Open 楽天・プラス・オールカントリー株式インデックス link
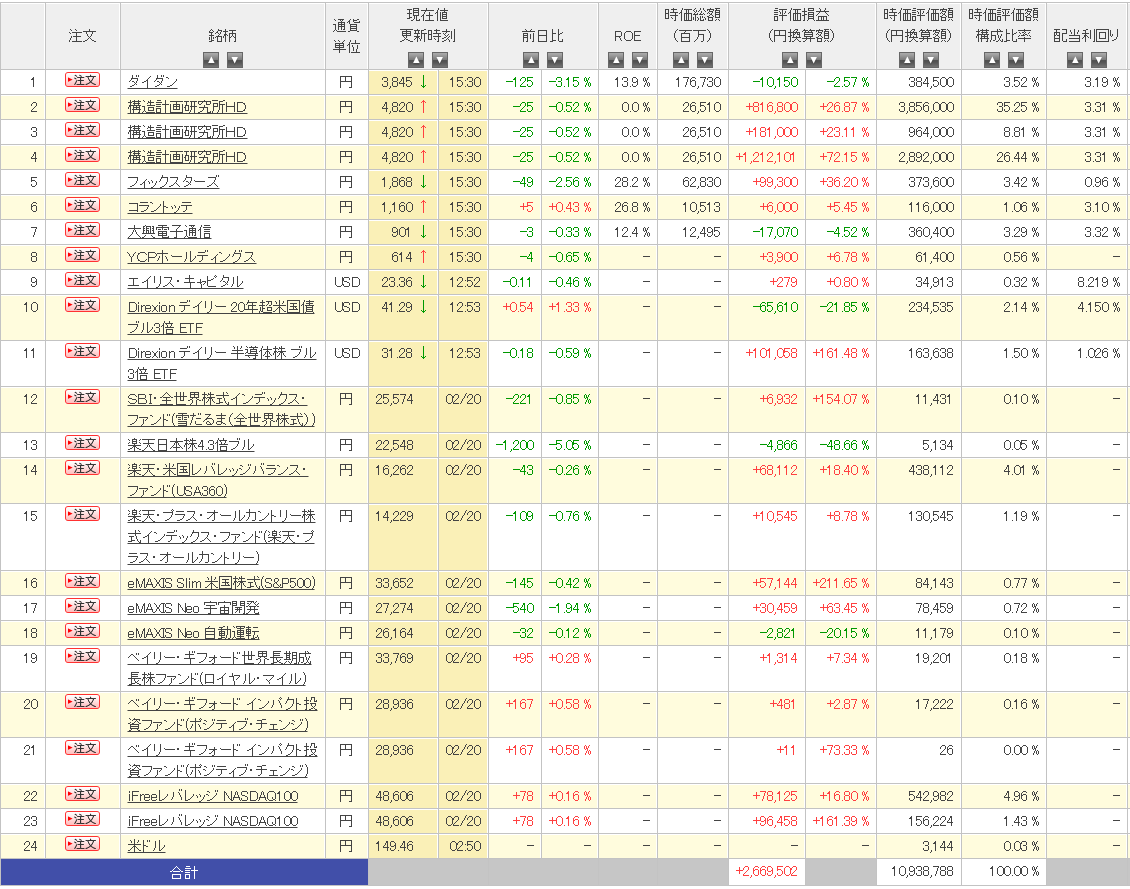This screenshot has height=889, width=1130. 221,537
